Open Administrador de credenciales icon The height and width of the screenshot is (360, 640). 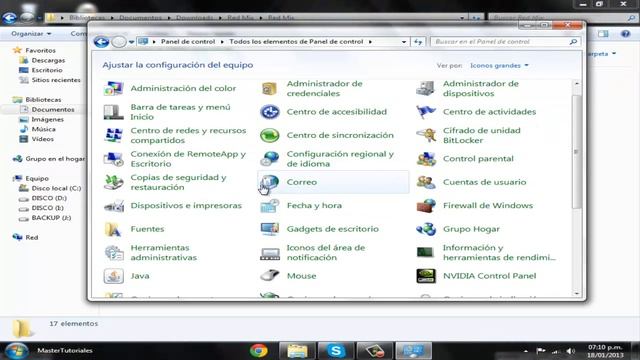click(x=269, y=88)
